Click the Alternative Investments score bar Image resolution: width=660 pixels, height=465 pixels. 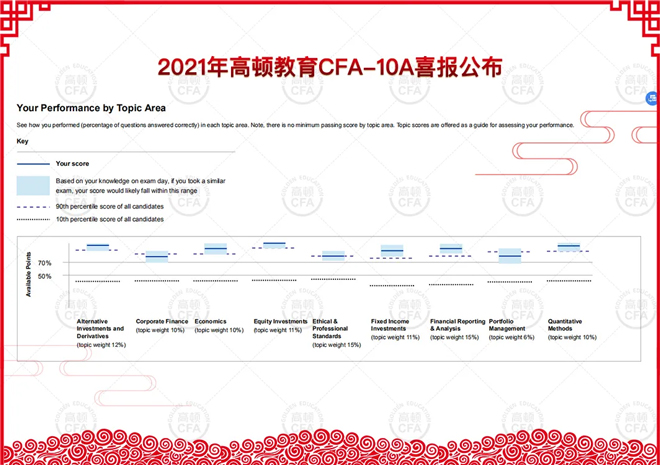pos(98,245)
